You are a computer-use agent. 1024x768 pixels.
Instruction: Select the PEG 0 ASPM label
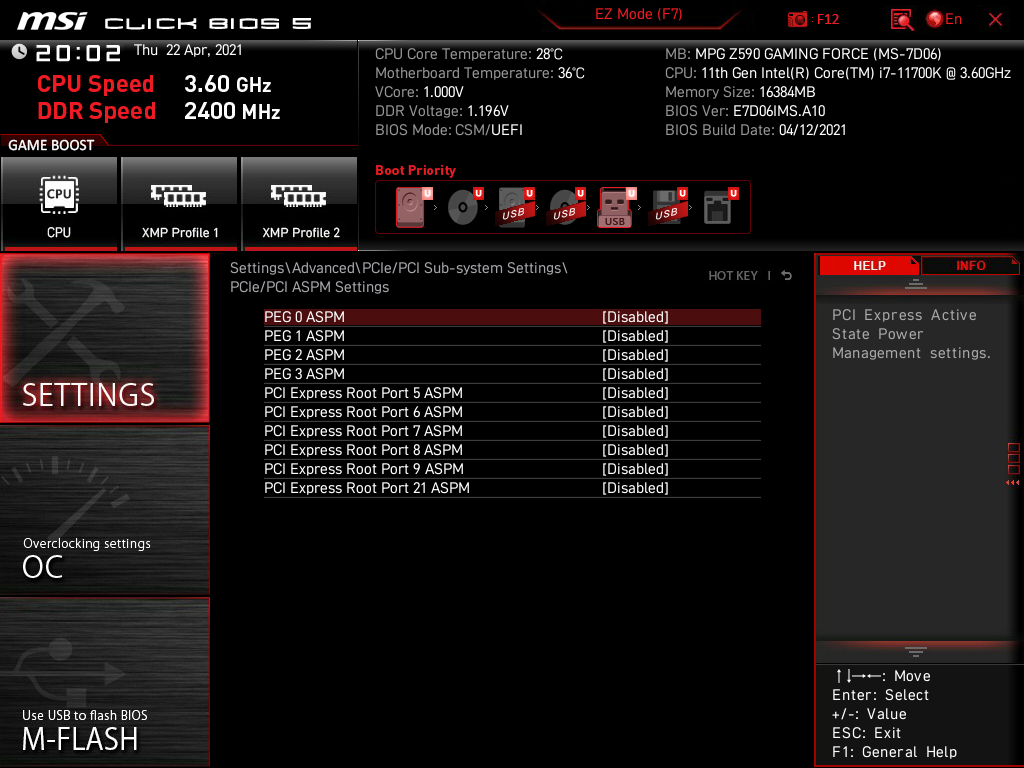(x=304, y=317)
